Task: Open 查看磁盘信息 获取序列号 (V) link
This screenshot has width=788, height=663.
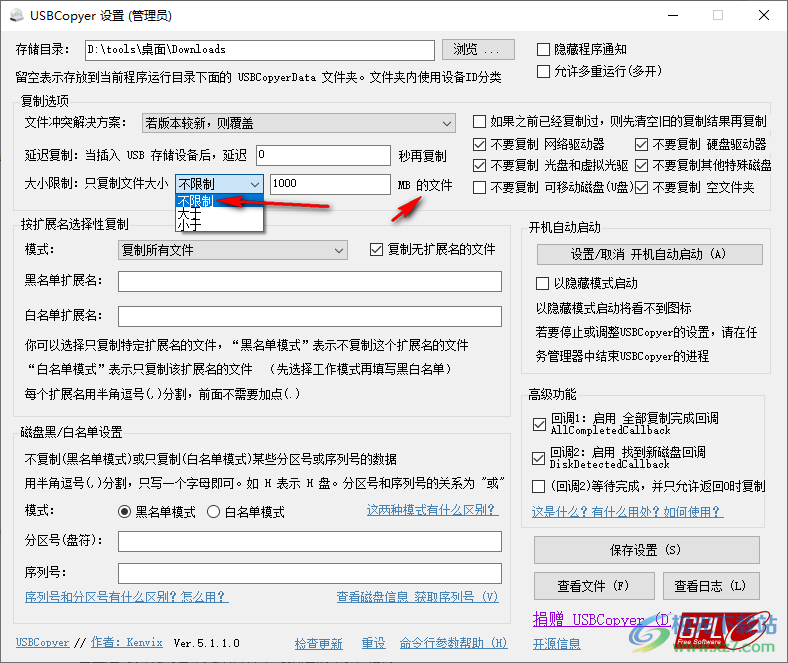Action: tap(417, 597)
